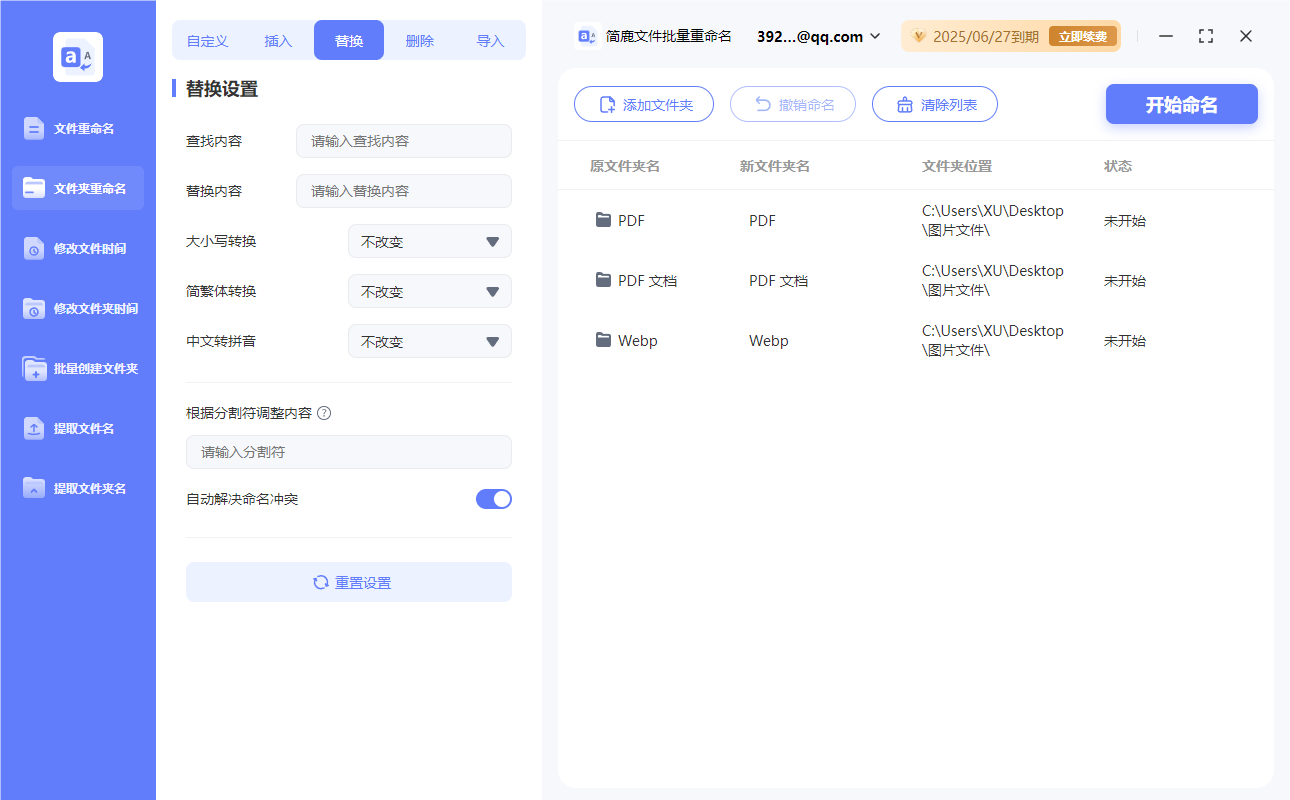Expand the 简繁体转换 dropdown
This screenshot has width=1290, height=800.
click(x=429, y=291)
